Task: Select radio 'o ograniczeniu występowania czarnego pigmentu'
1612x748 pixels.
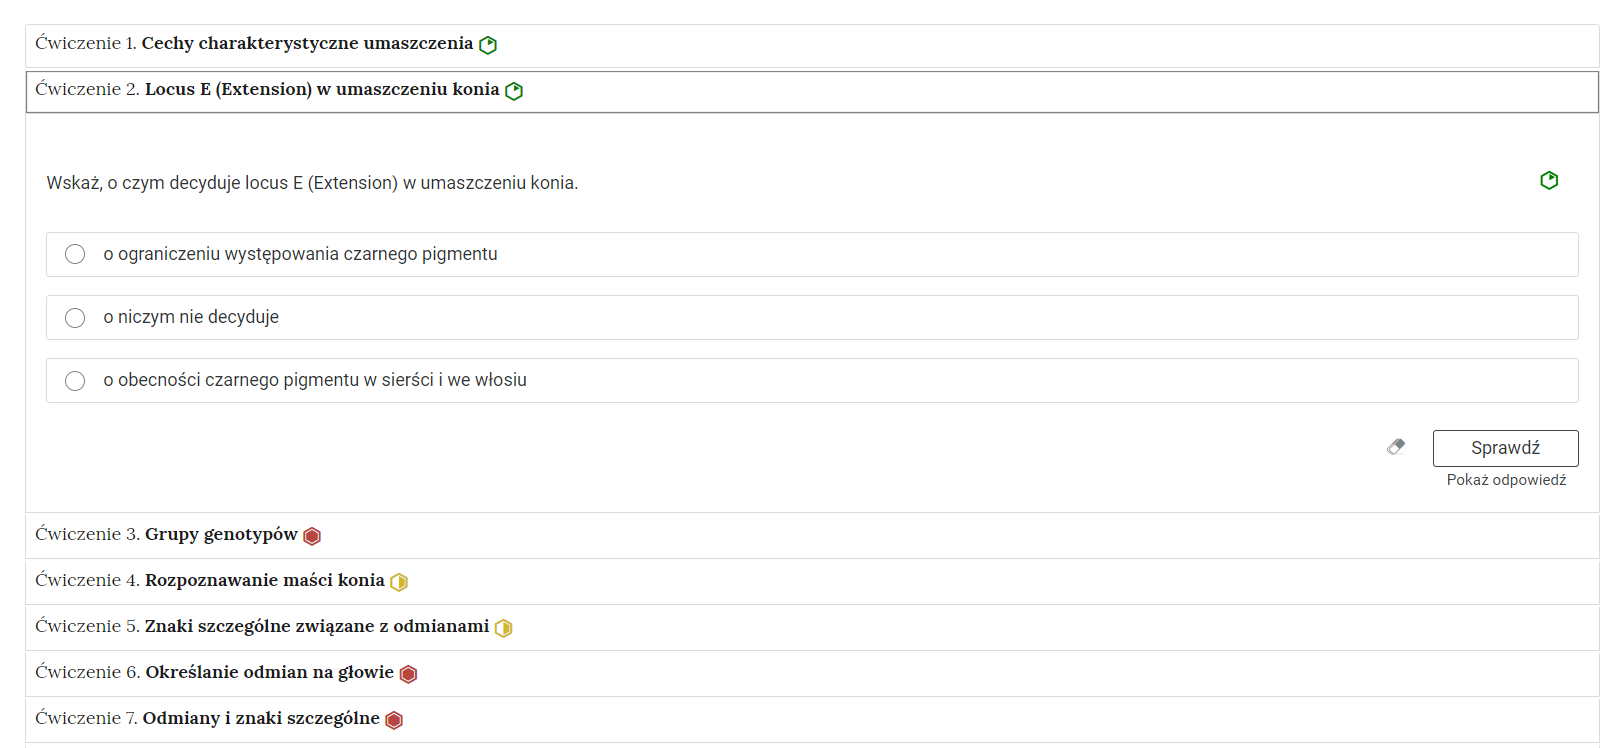Action: click(75, 254)
